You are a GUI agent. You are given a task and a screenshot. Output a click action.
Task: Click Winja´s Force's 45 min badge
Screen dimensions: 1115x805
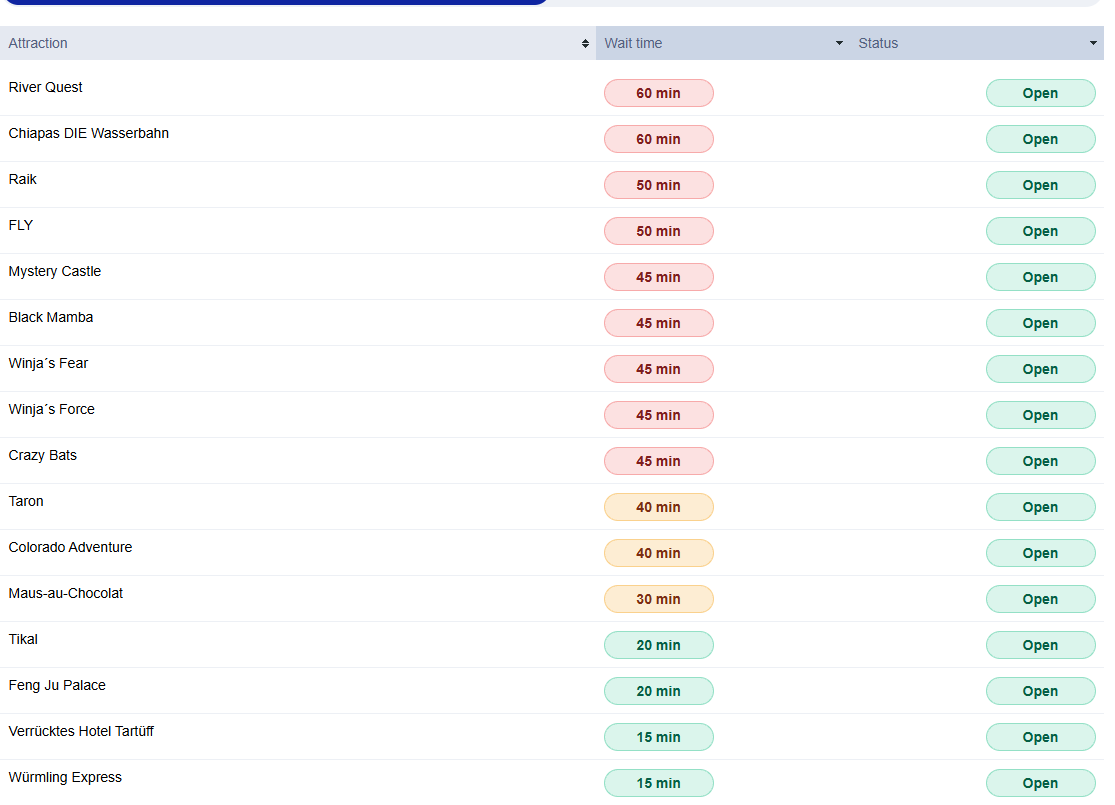coord(658,415)
